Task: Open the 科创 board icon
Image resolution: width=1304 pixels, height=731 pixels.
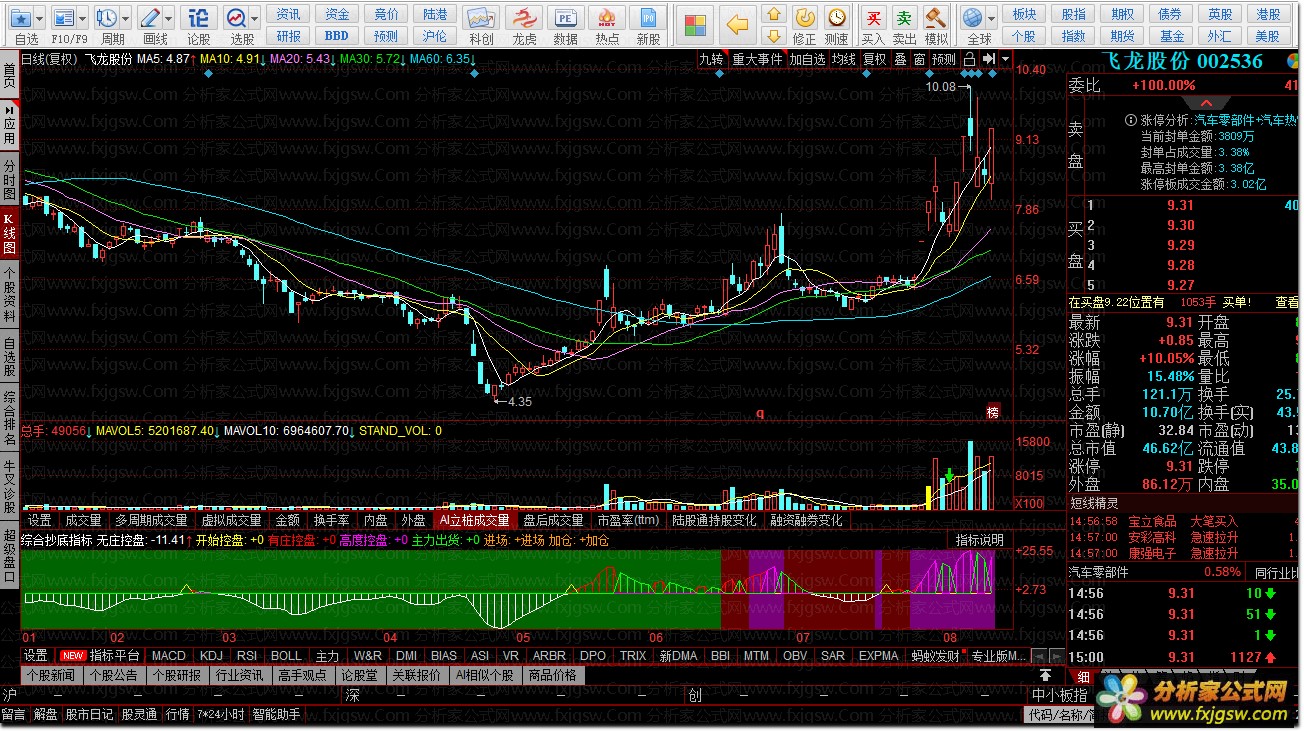Action: coord(481,19)
